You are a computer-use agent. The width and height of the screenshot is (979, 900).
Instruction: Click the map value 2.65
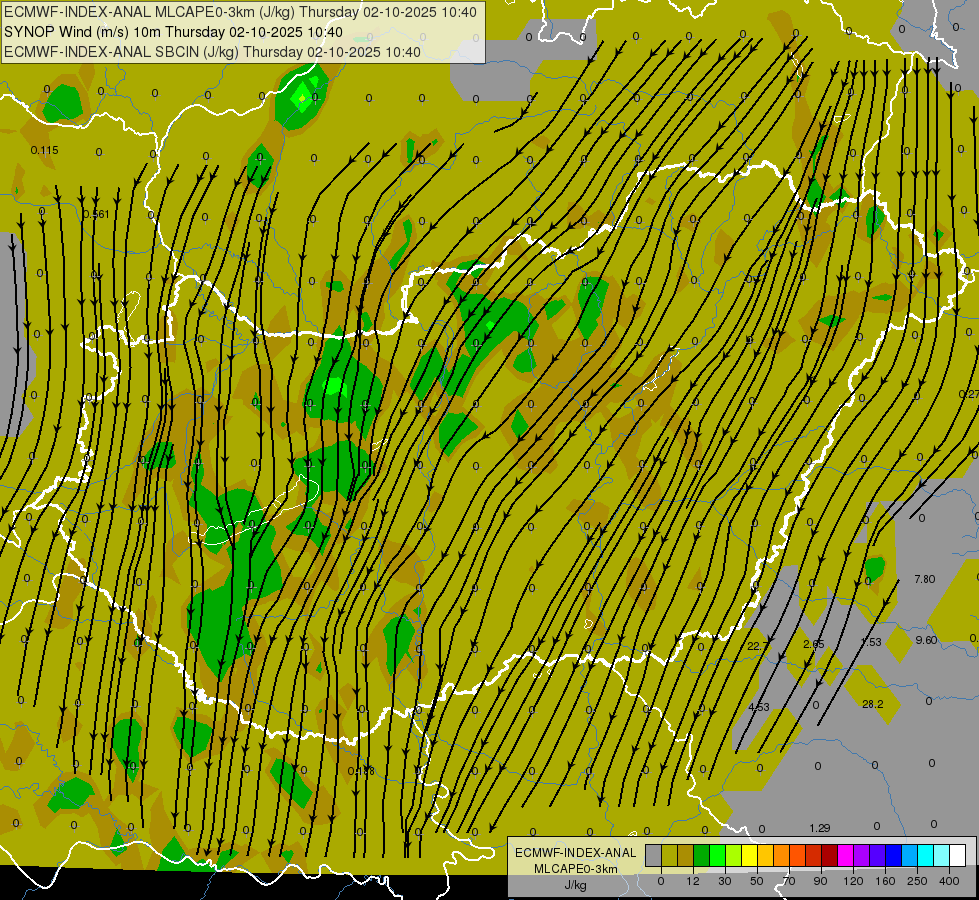pos(814,644)
